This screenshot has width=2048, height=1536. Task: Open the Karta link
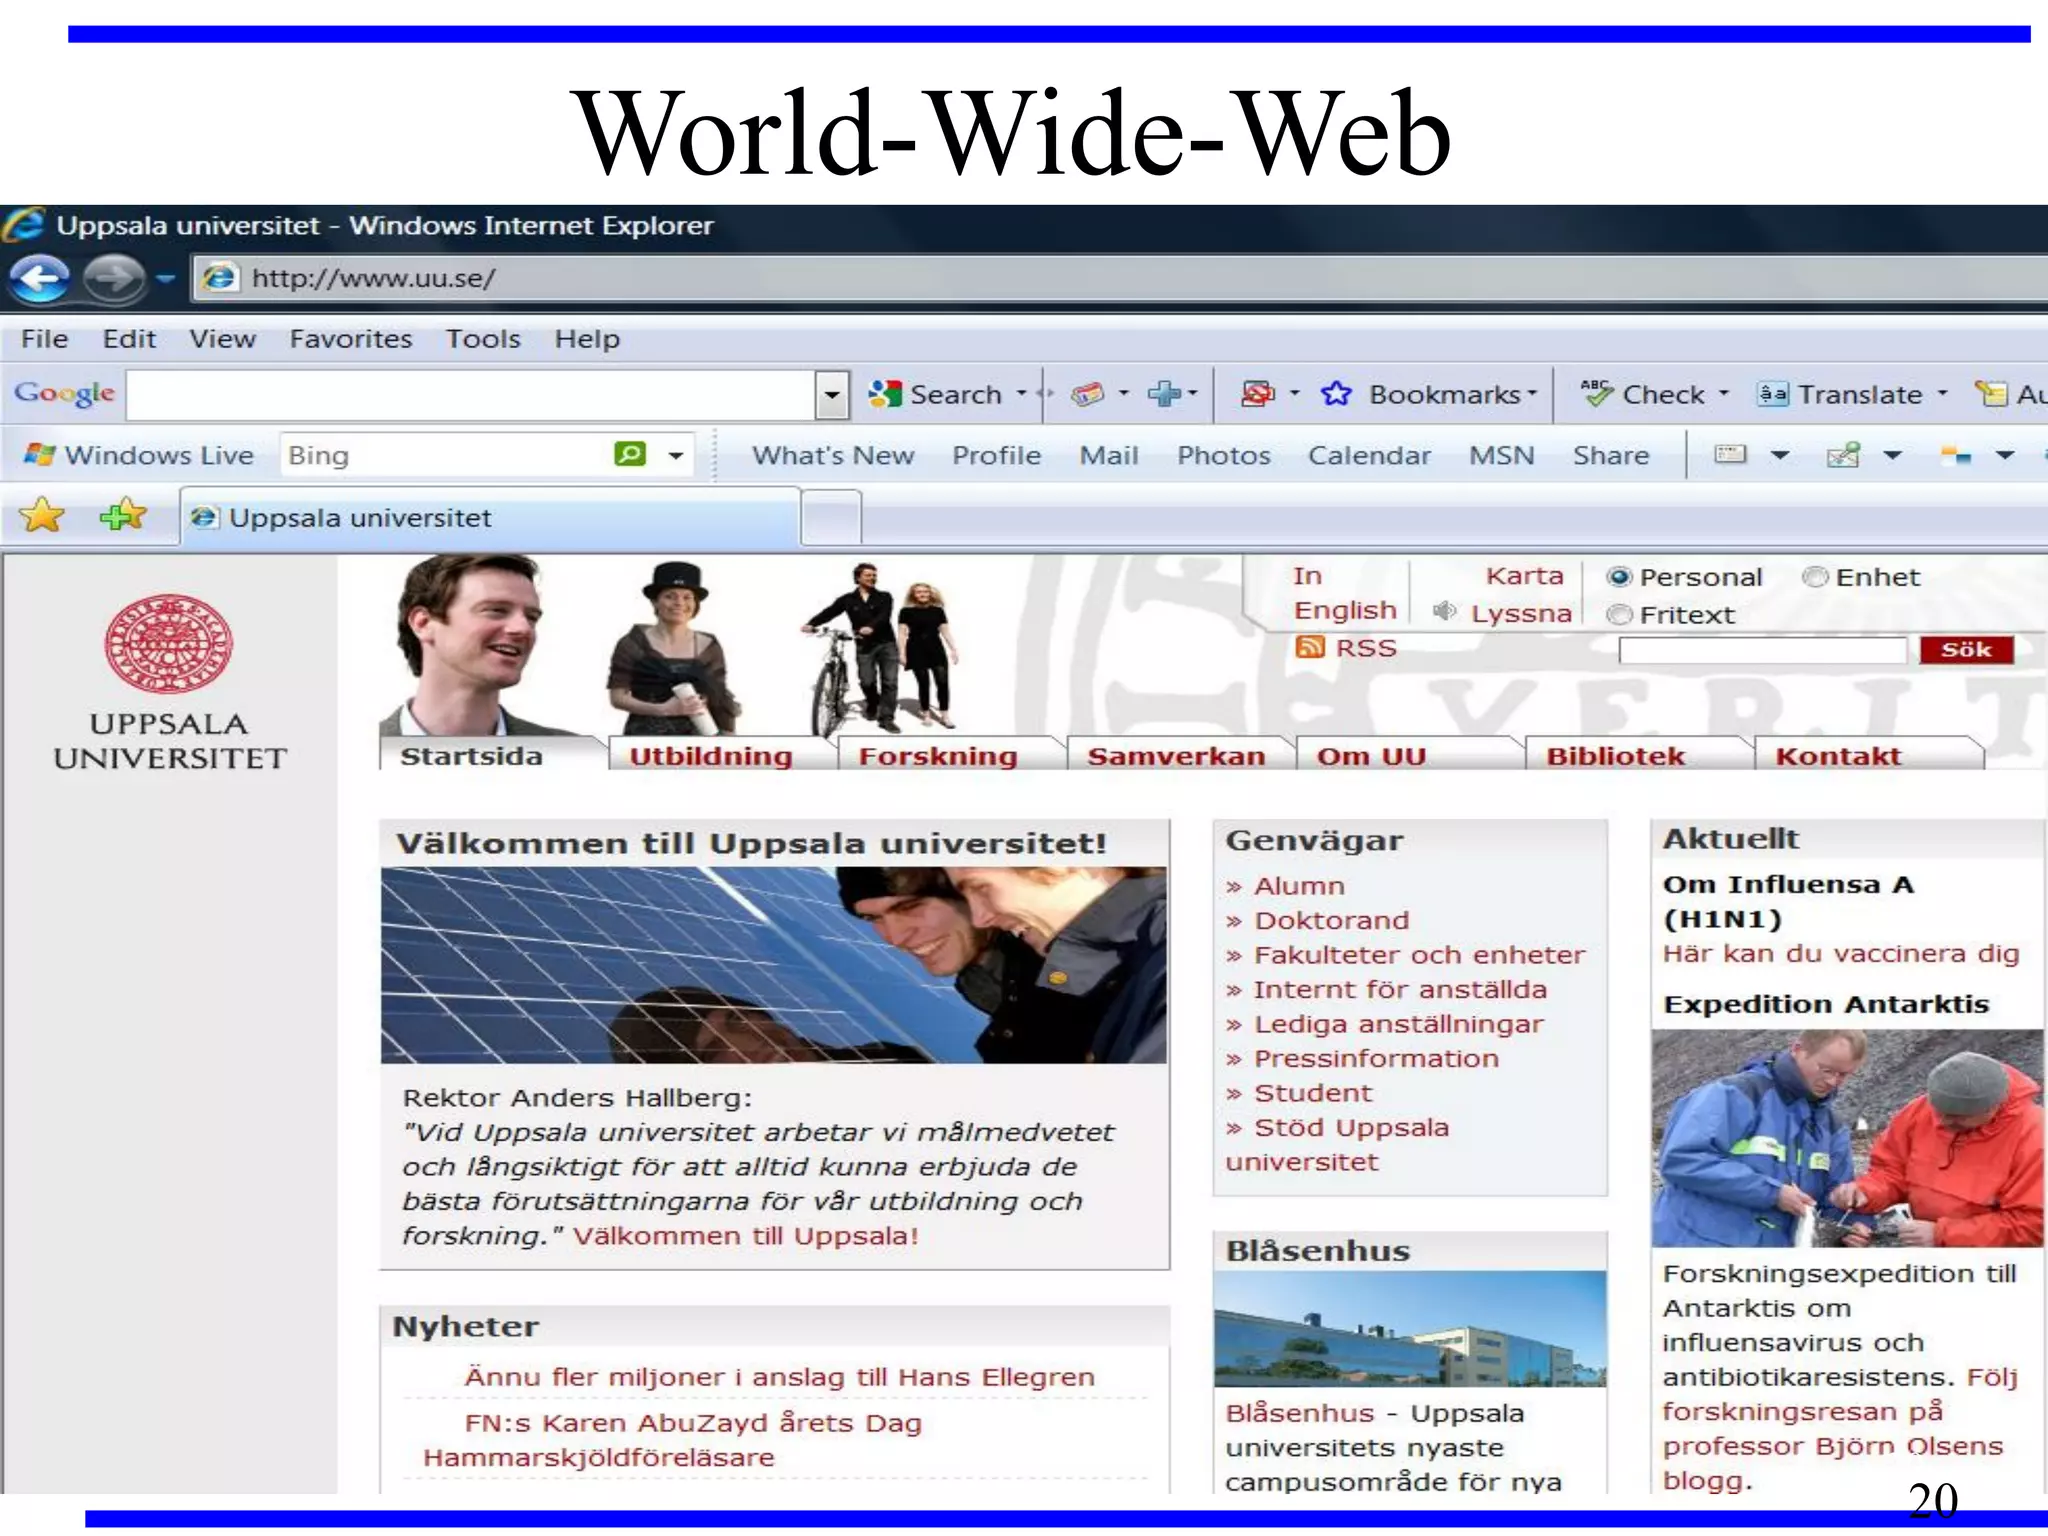coord(1524,576)
